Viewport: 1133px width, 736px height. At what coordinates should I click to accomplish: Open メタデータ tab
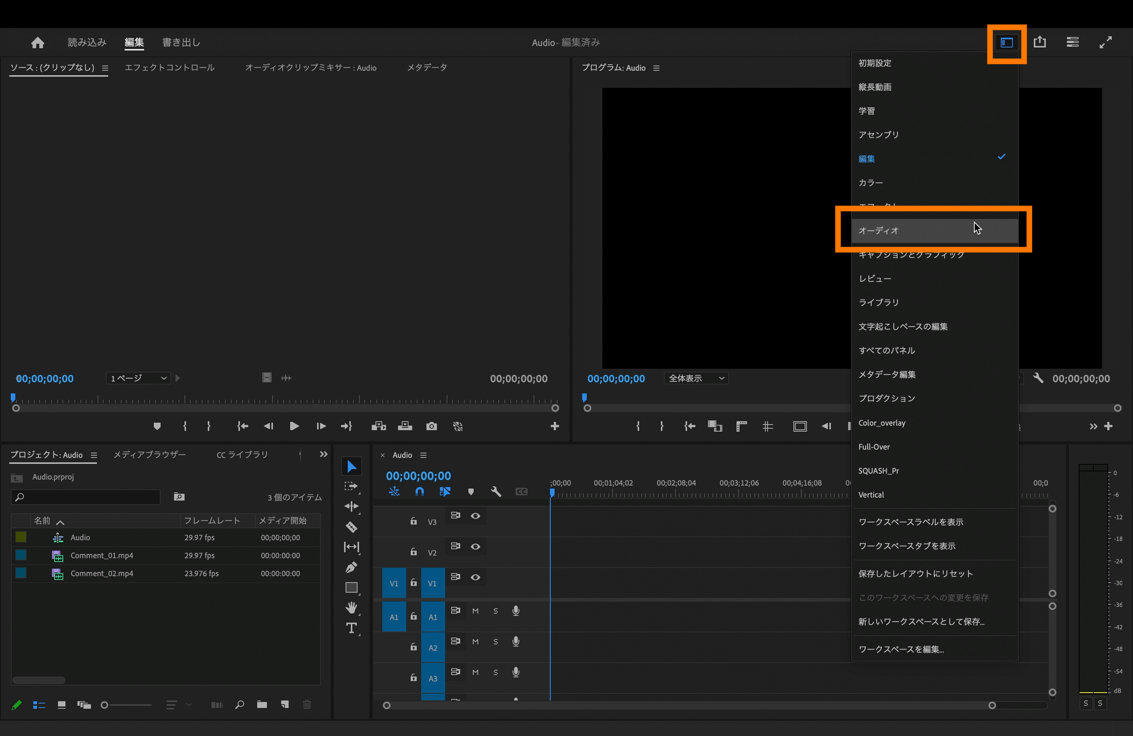tap(427, 68)
